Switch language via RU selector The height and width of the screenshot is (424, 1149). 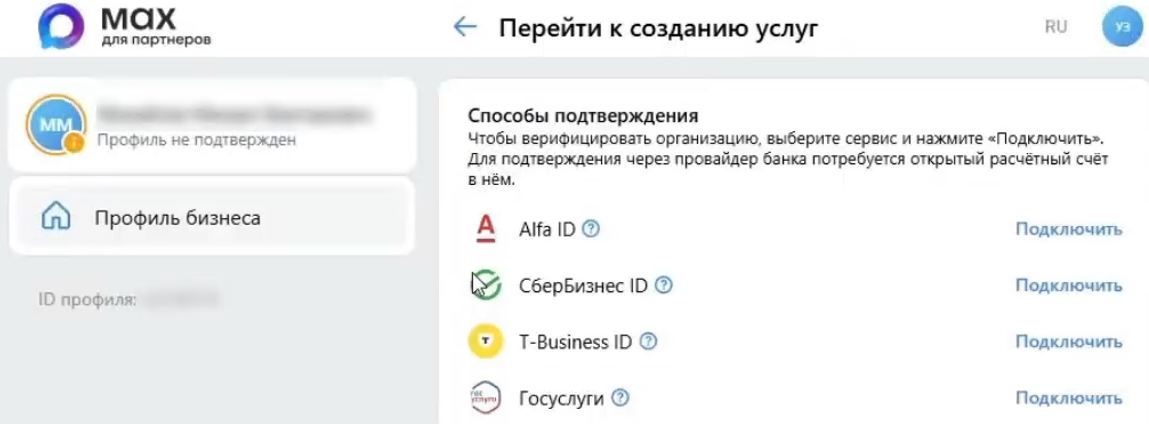[x=1056, y=28]
